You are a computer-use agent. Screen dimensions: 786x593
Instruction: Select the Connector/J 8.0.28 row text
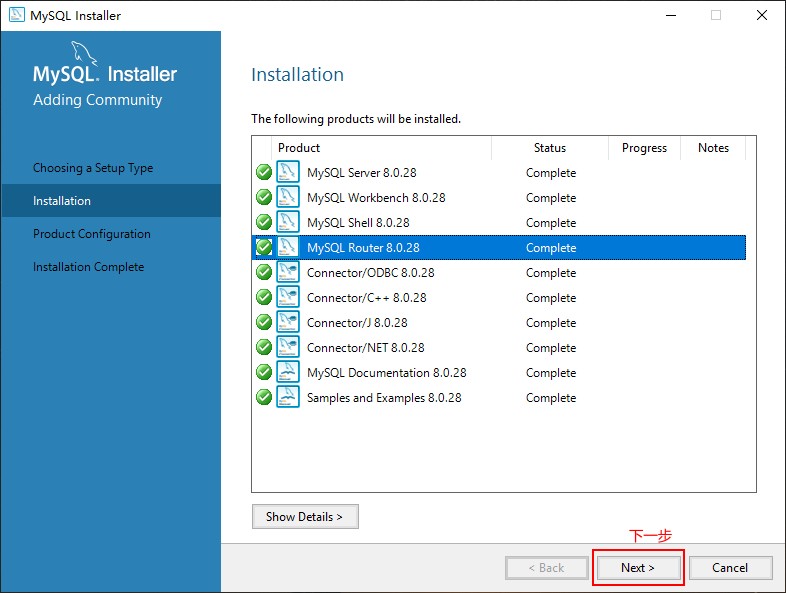click(357, 323)
